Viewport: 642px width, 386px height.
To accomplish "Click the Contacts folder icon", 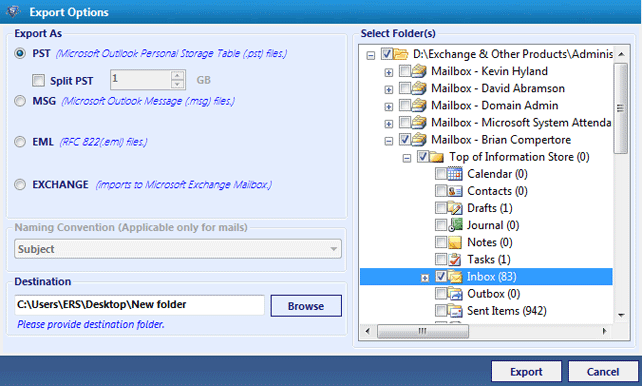I will (455, 191).
